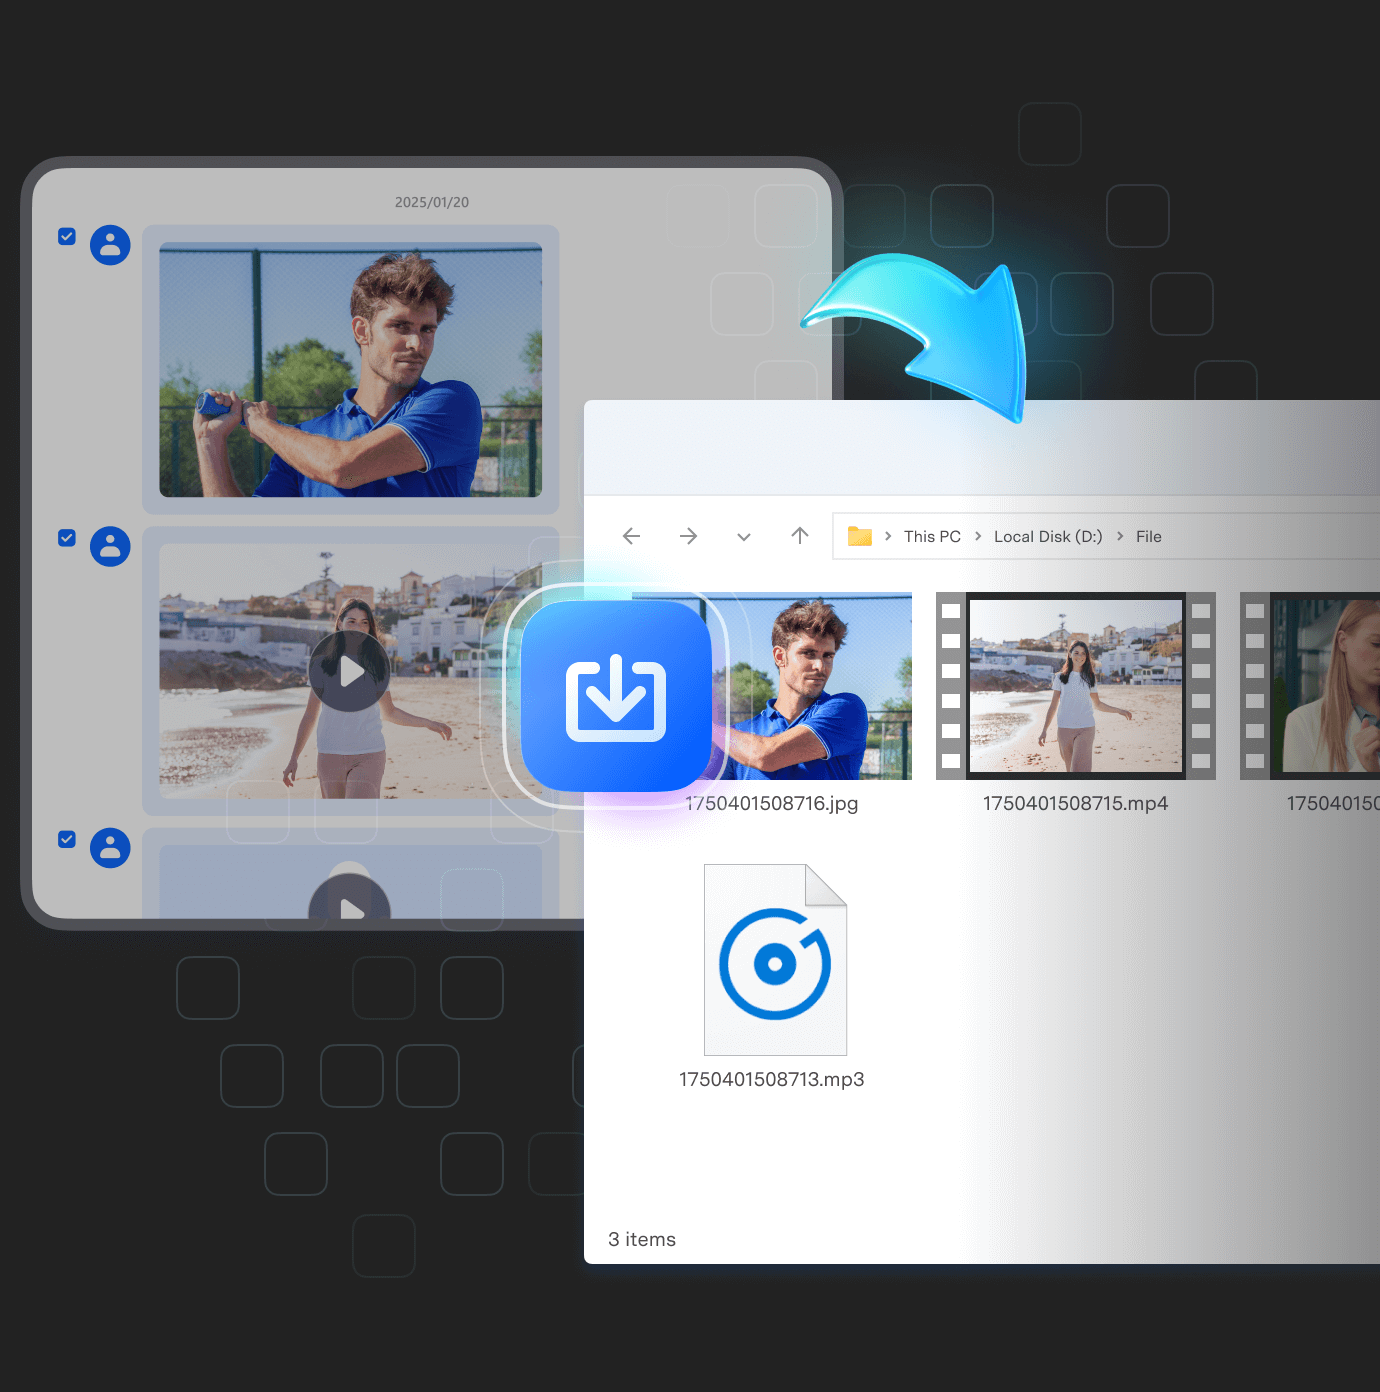This screenshot has height=1392, width=1380.
Task: Open the tennis player photo in chat
Action: 350,369
